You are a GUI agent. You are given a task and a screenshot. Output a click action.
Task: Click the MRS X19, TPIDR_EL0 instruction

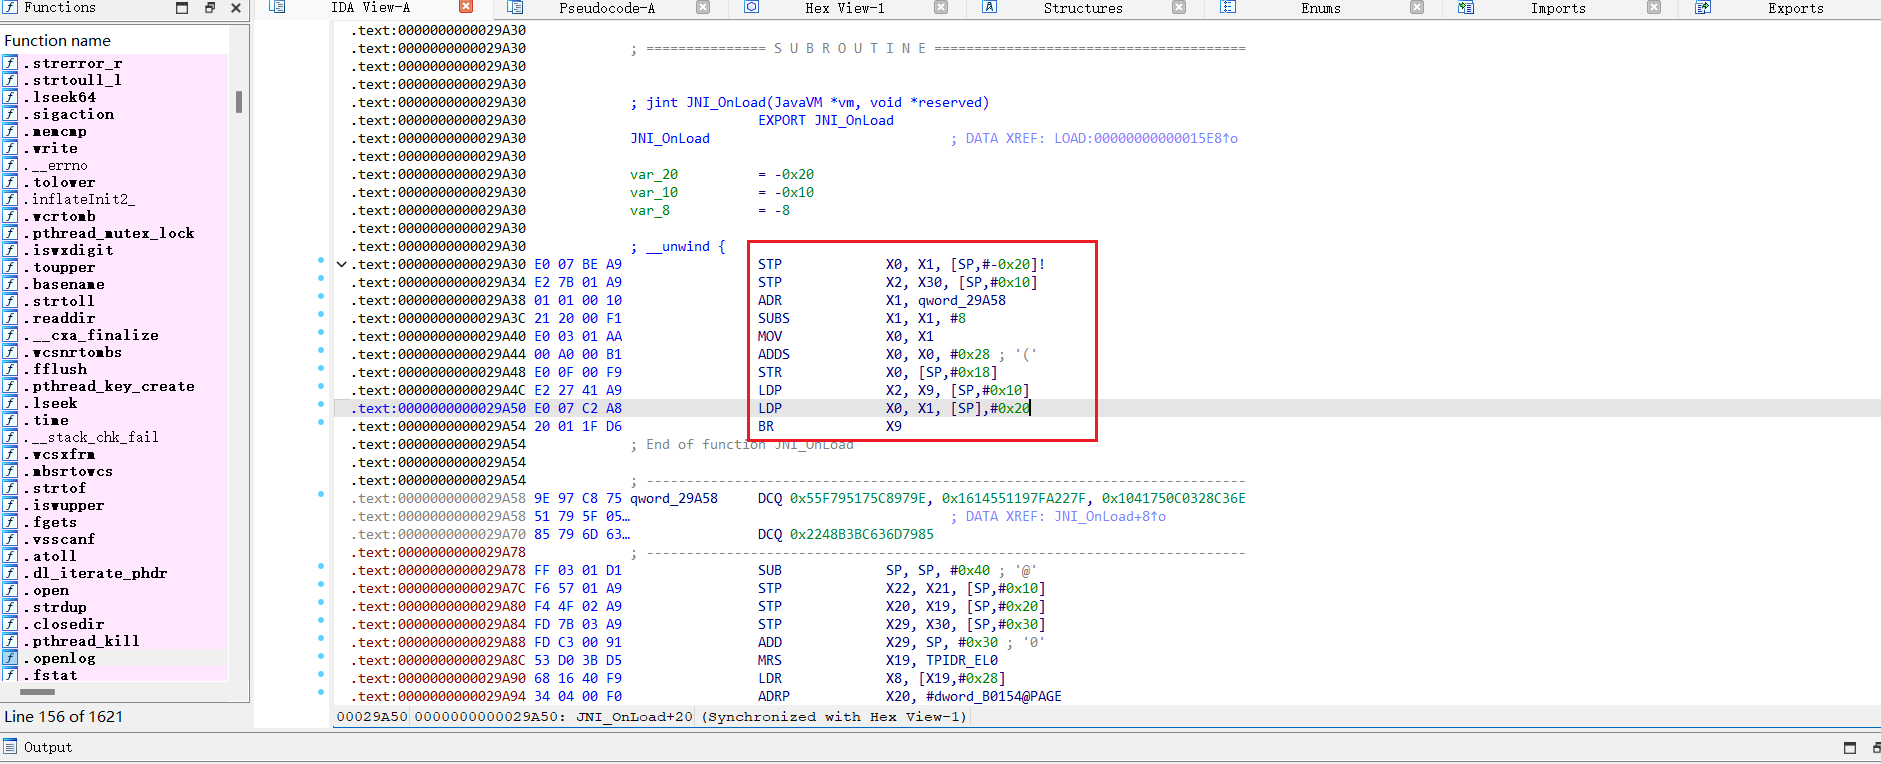(x=878, y=661)
